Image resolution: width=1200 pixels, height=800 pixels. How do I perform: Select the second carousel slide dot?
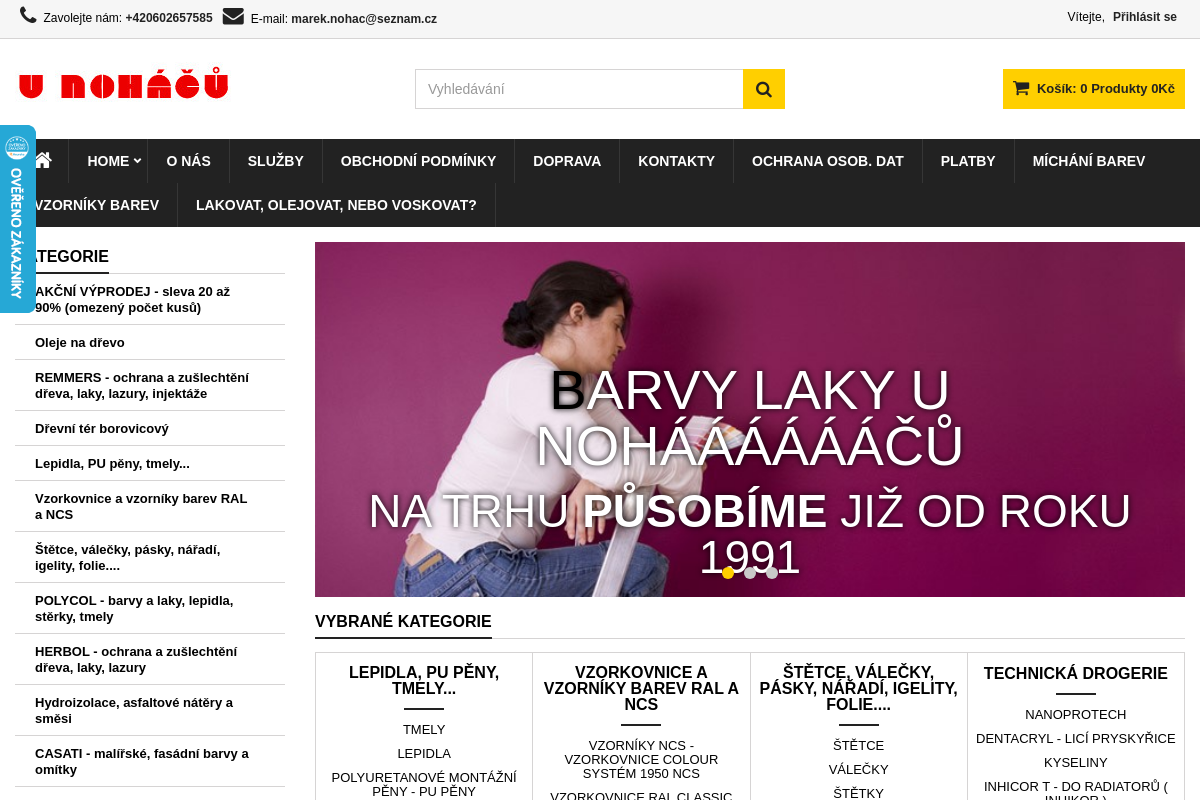pos(749,573)
